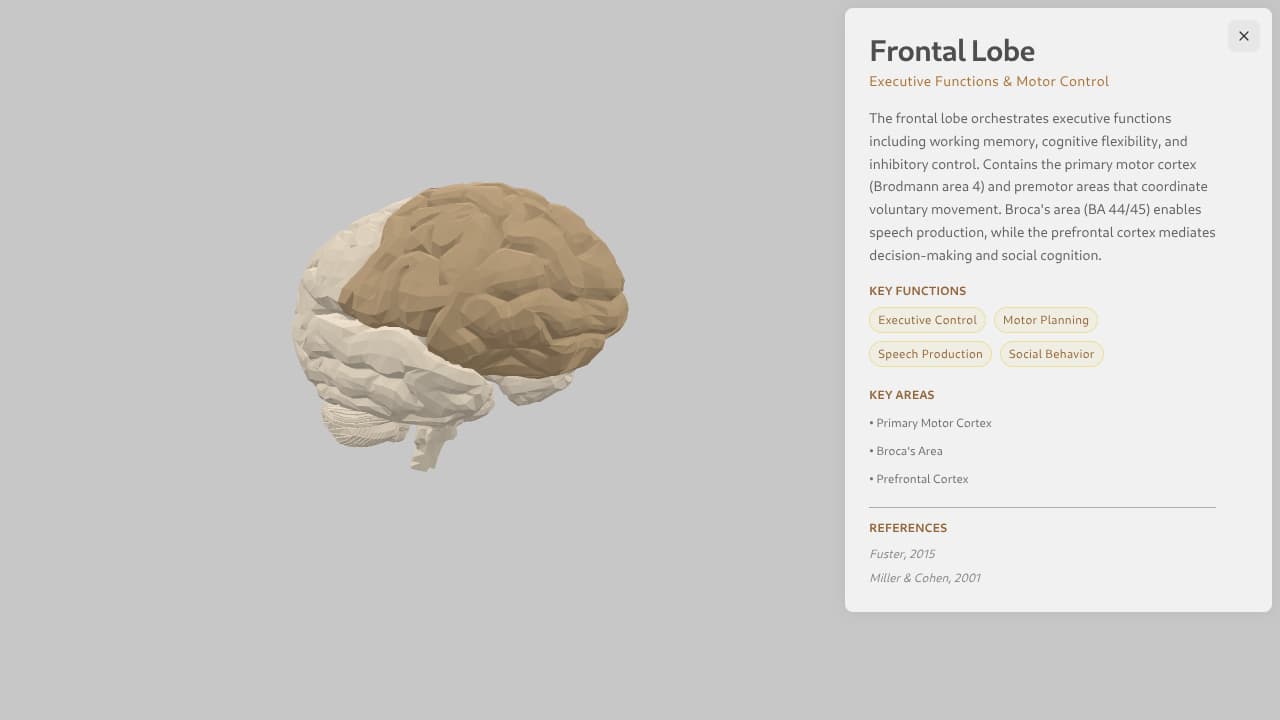Click the Frontal Lobe panel title
1280x720 pixels.
(951, 50)
